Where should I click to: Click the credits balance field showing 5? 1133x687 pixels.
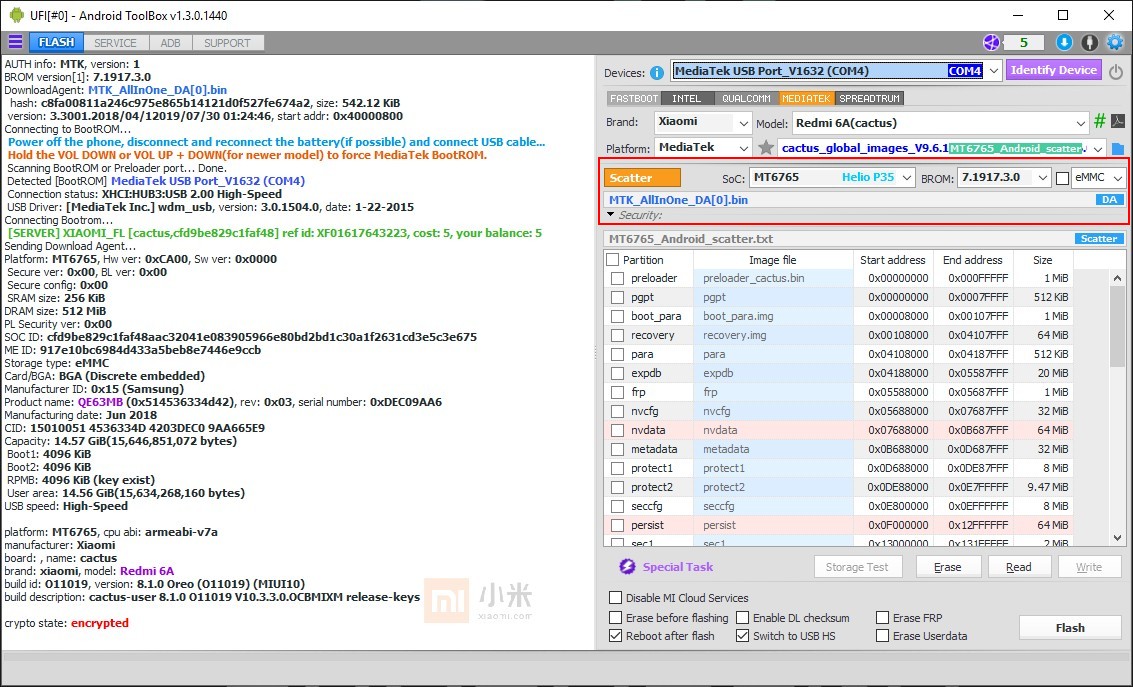[1023, 43]
